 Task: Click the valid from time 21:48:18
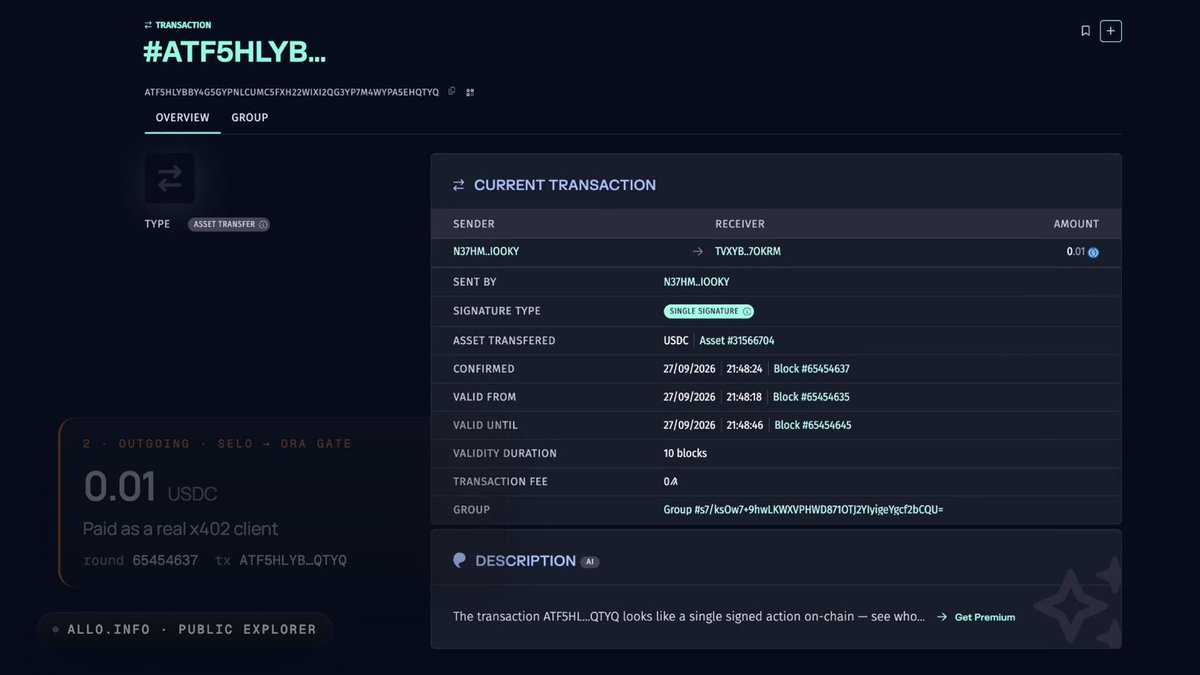pos(744,397)
